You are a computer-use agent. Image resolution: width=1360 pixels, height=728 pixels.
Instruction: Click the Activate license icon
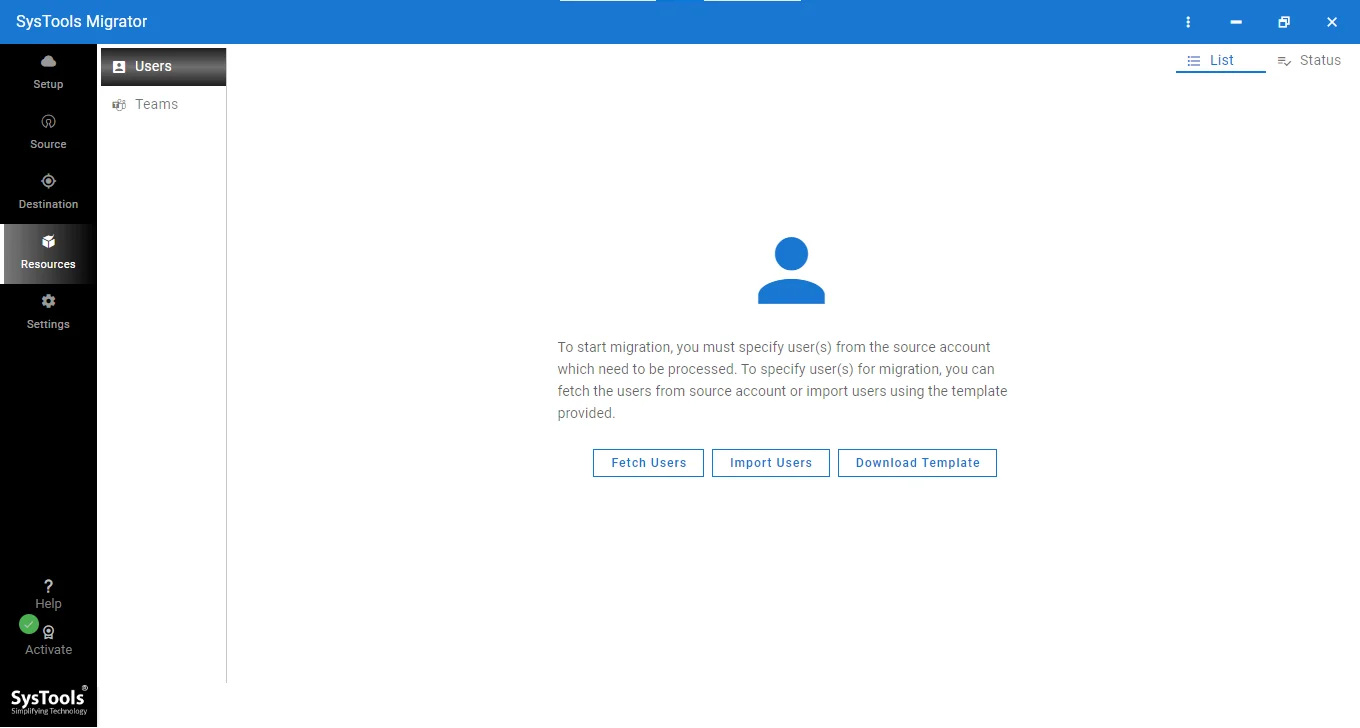48,632
